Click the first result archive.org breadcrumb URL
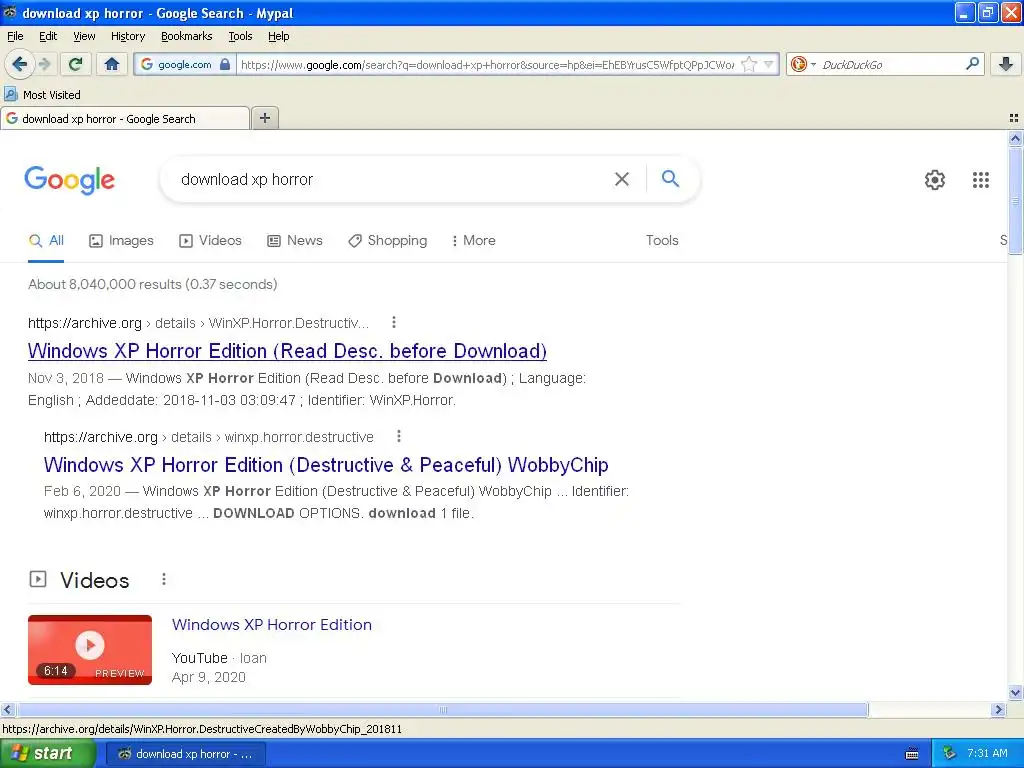This screenshot has width=1024, height=768. pos(198,323)
